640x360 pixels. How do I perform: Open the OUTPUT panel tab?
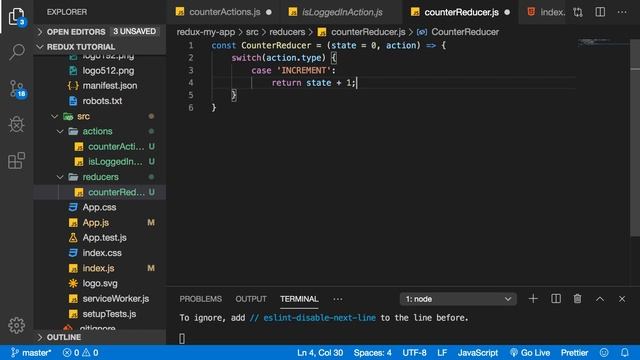[251, 299]
